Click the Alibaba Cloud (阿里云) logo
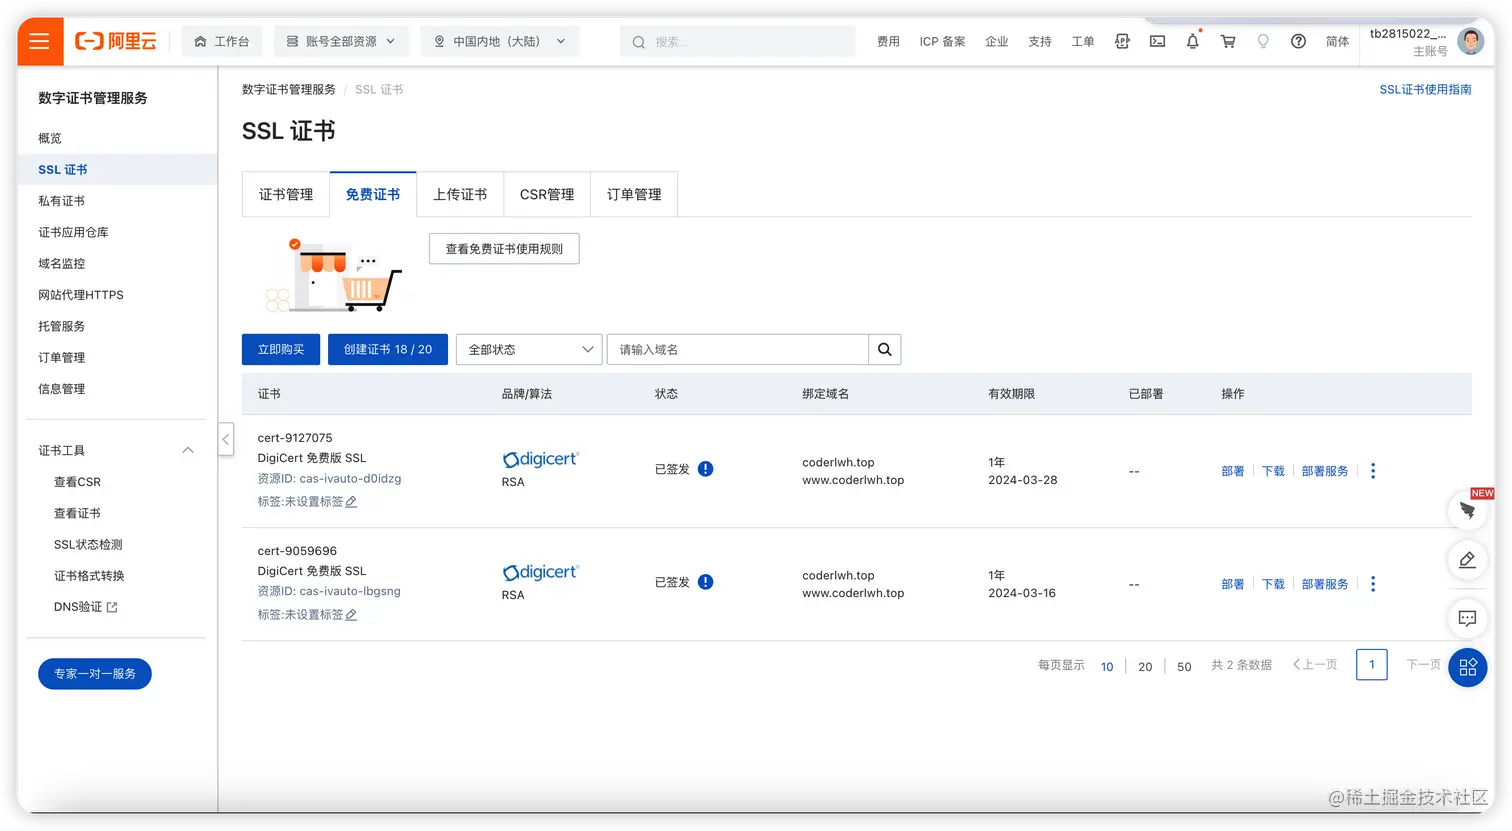This screenshot has width=1512, height=831. point(116,41)
